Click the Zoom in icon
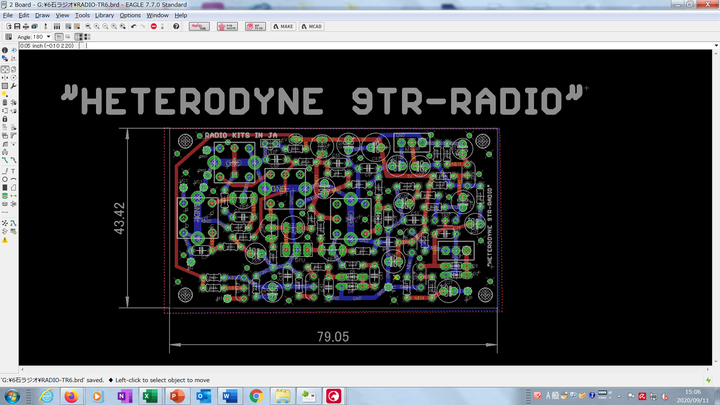720x405 pixels. point(97,26)
